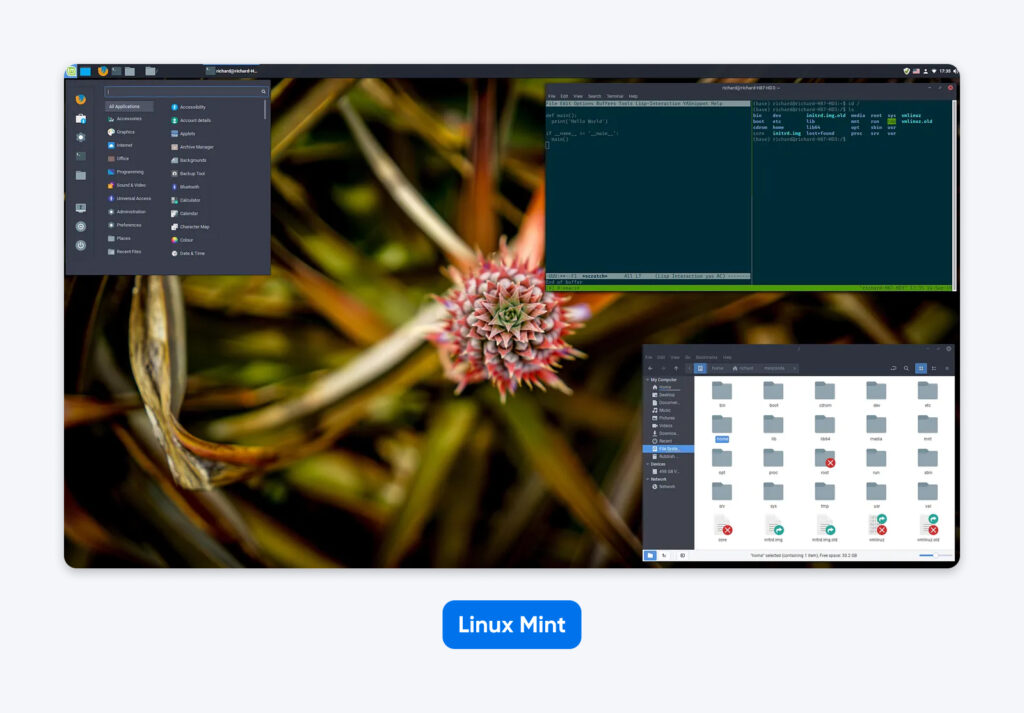Click the search magnifier icon in Nemo's toolbar
This screenshot has width=1024, height=713.
[x=906, y=368]
